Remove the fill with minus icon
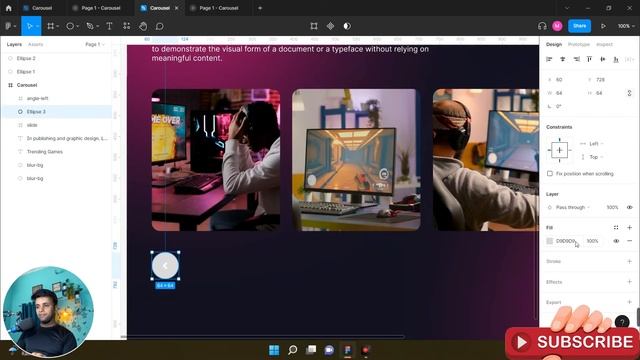This screenshot has height=360, width=640. [x=629, y=241]
